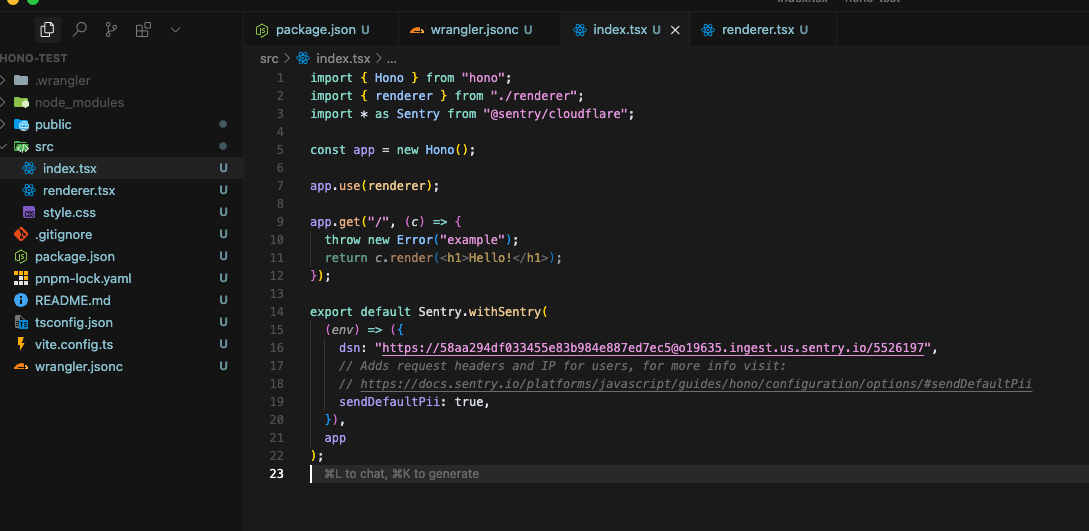Open README.md in the file tree

click(122, 301)
